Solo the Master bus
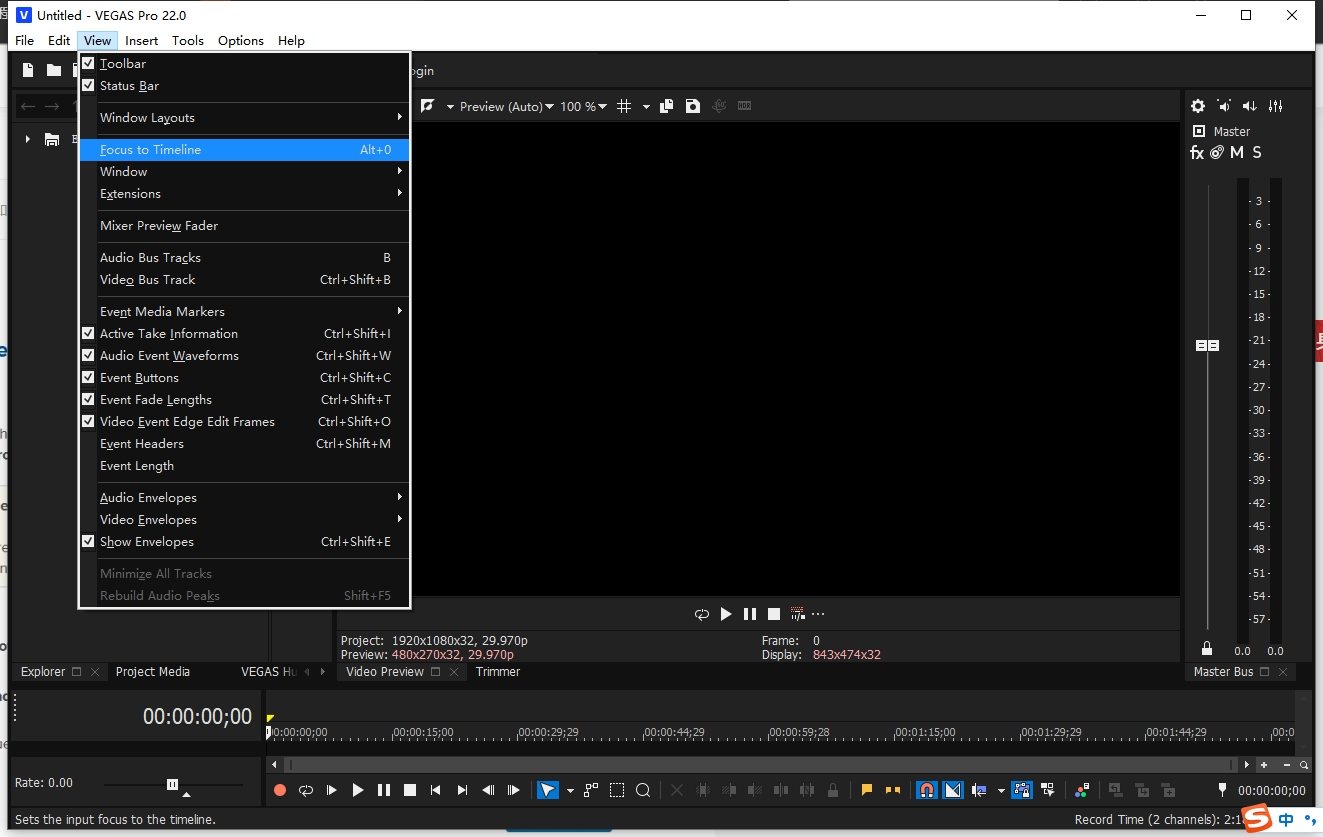Image resolution: width=1323 pixels, height=837 pixels. (x=1257, y=153)
